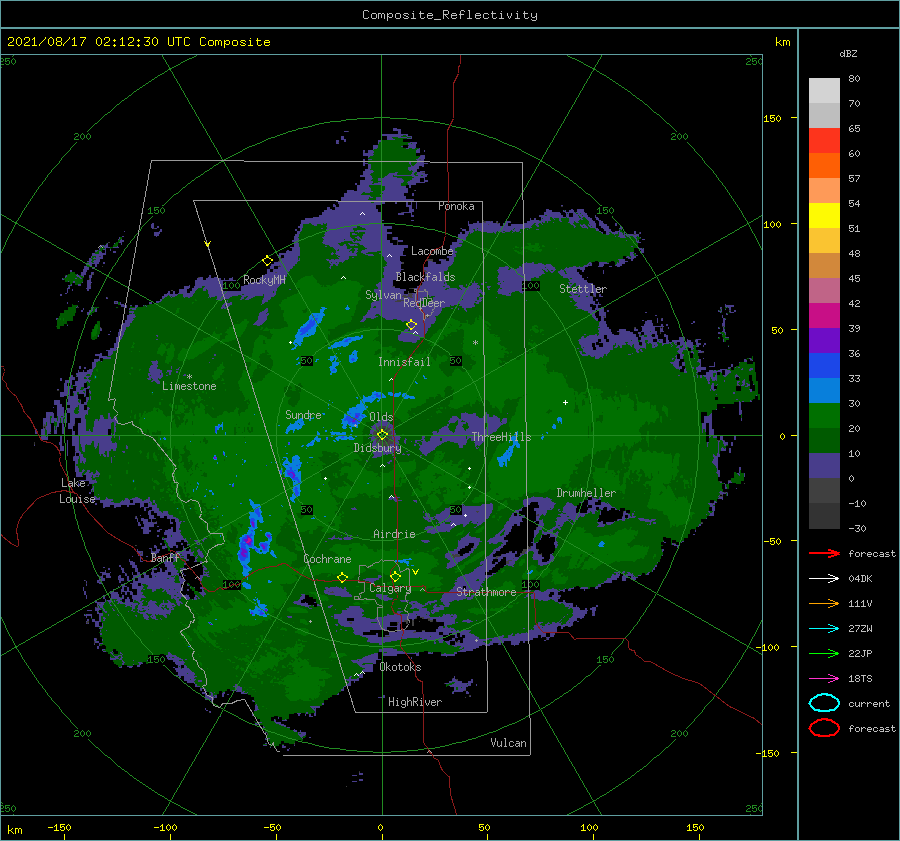Click the Sylvan label
This screenshot has width=900, height=841.
pyautogui.click(x=383, y=295)
